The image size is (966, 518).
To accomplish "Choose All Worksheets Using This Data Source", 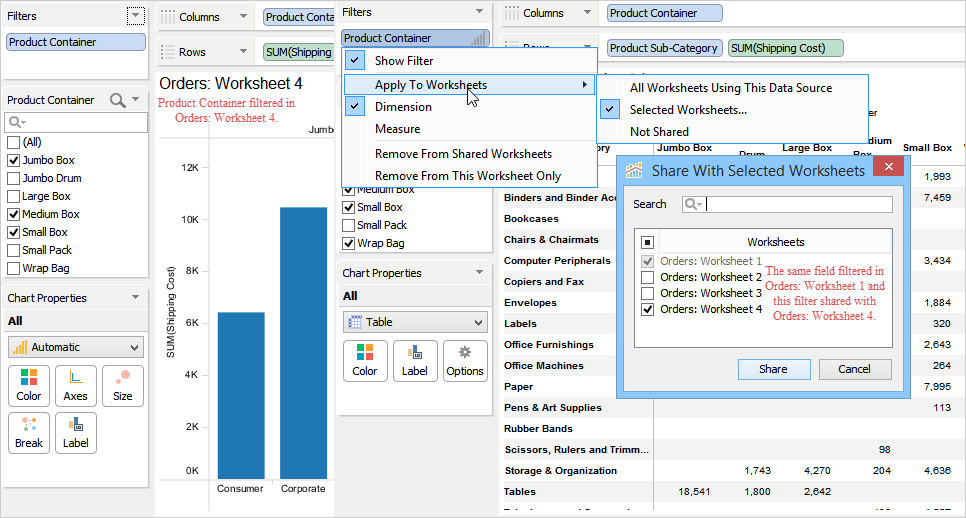I will point(733,88).
